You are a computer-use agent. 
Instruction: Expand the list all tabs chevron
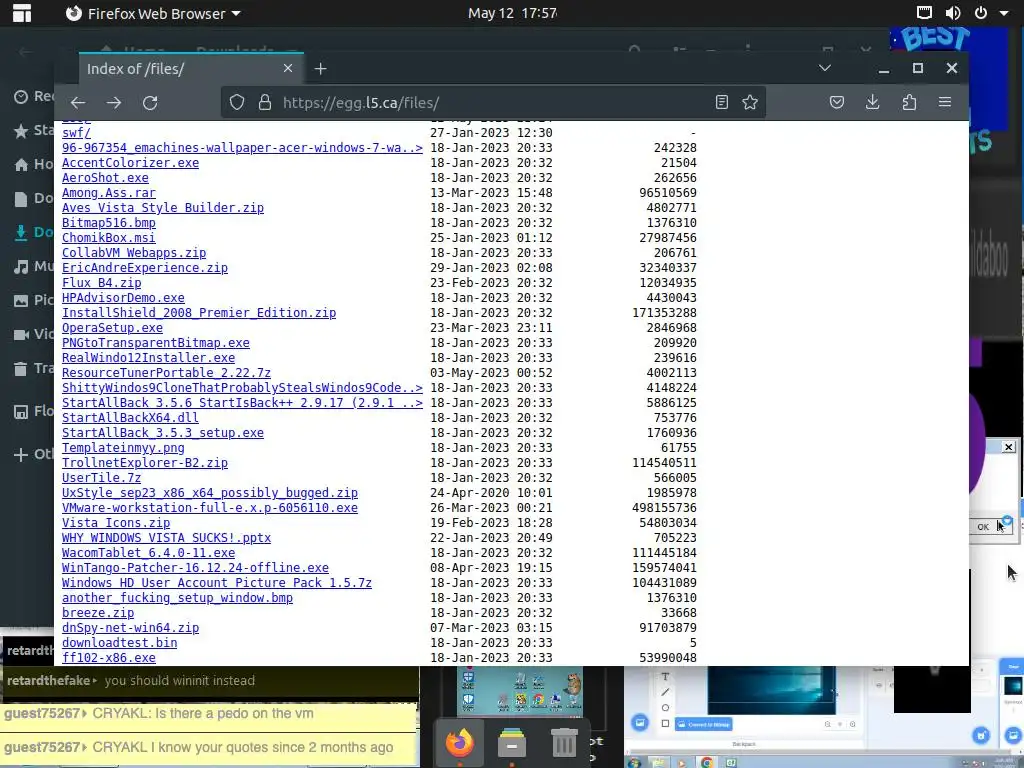[x=825, y=68]
